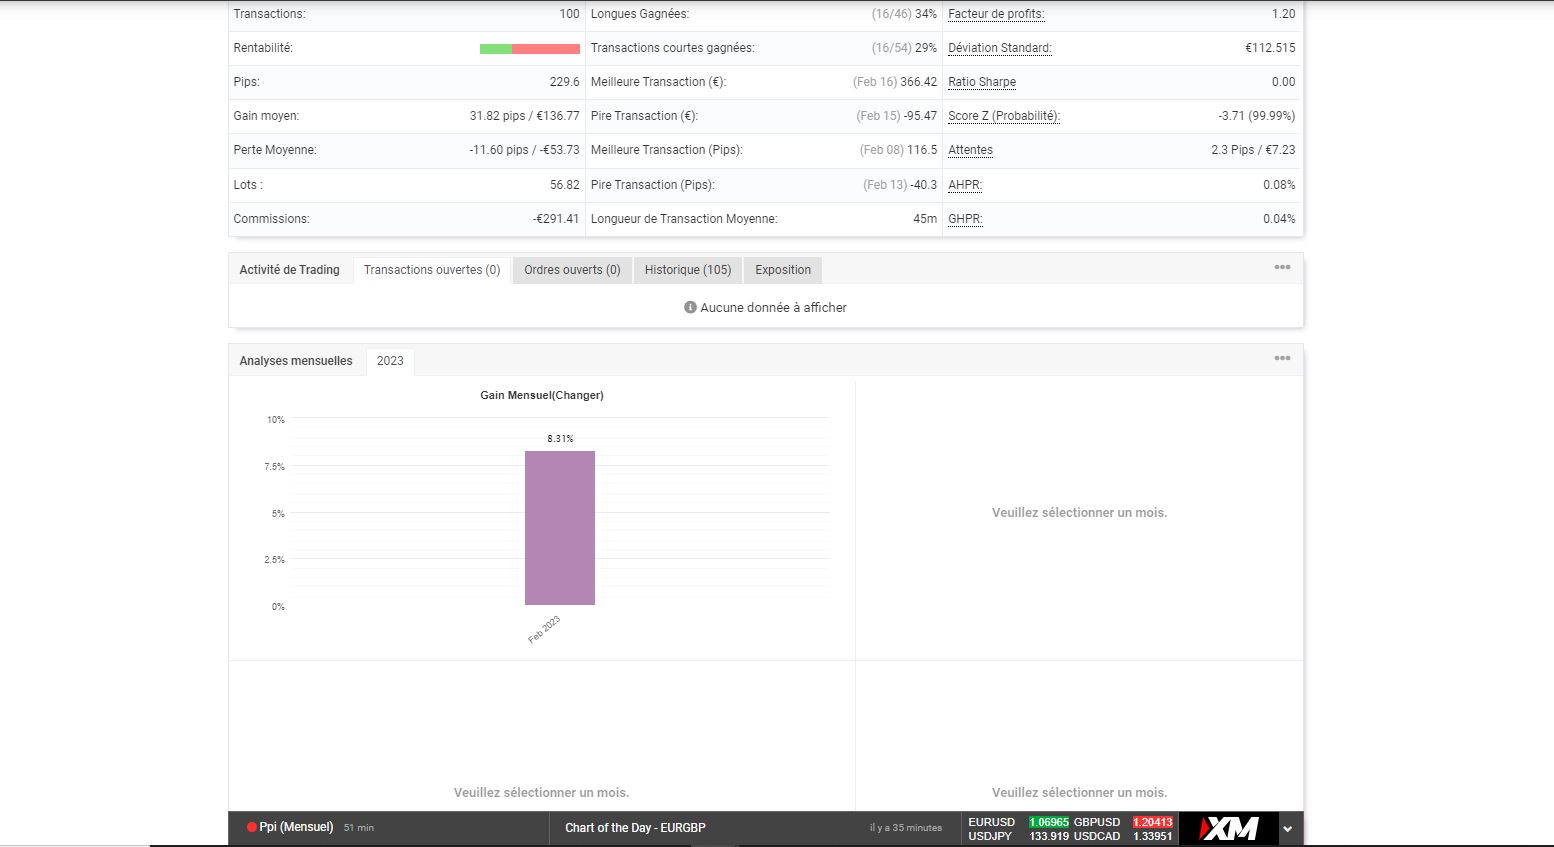Click the XM broker logo
This screenshot has width=1554, height=847.
(x=1228, y=828)
